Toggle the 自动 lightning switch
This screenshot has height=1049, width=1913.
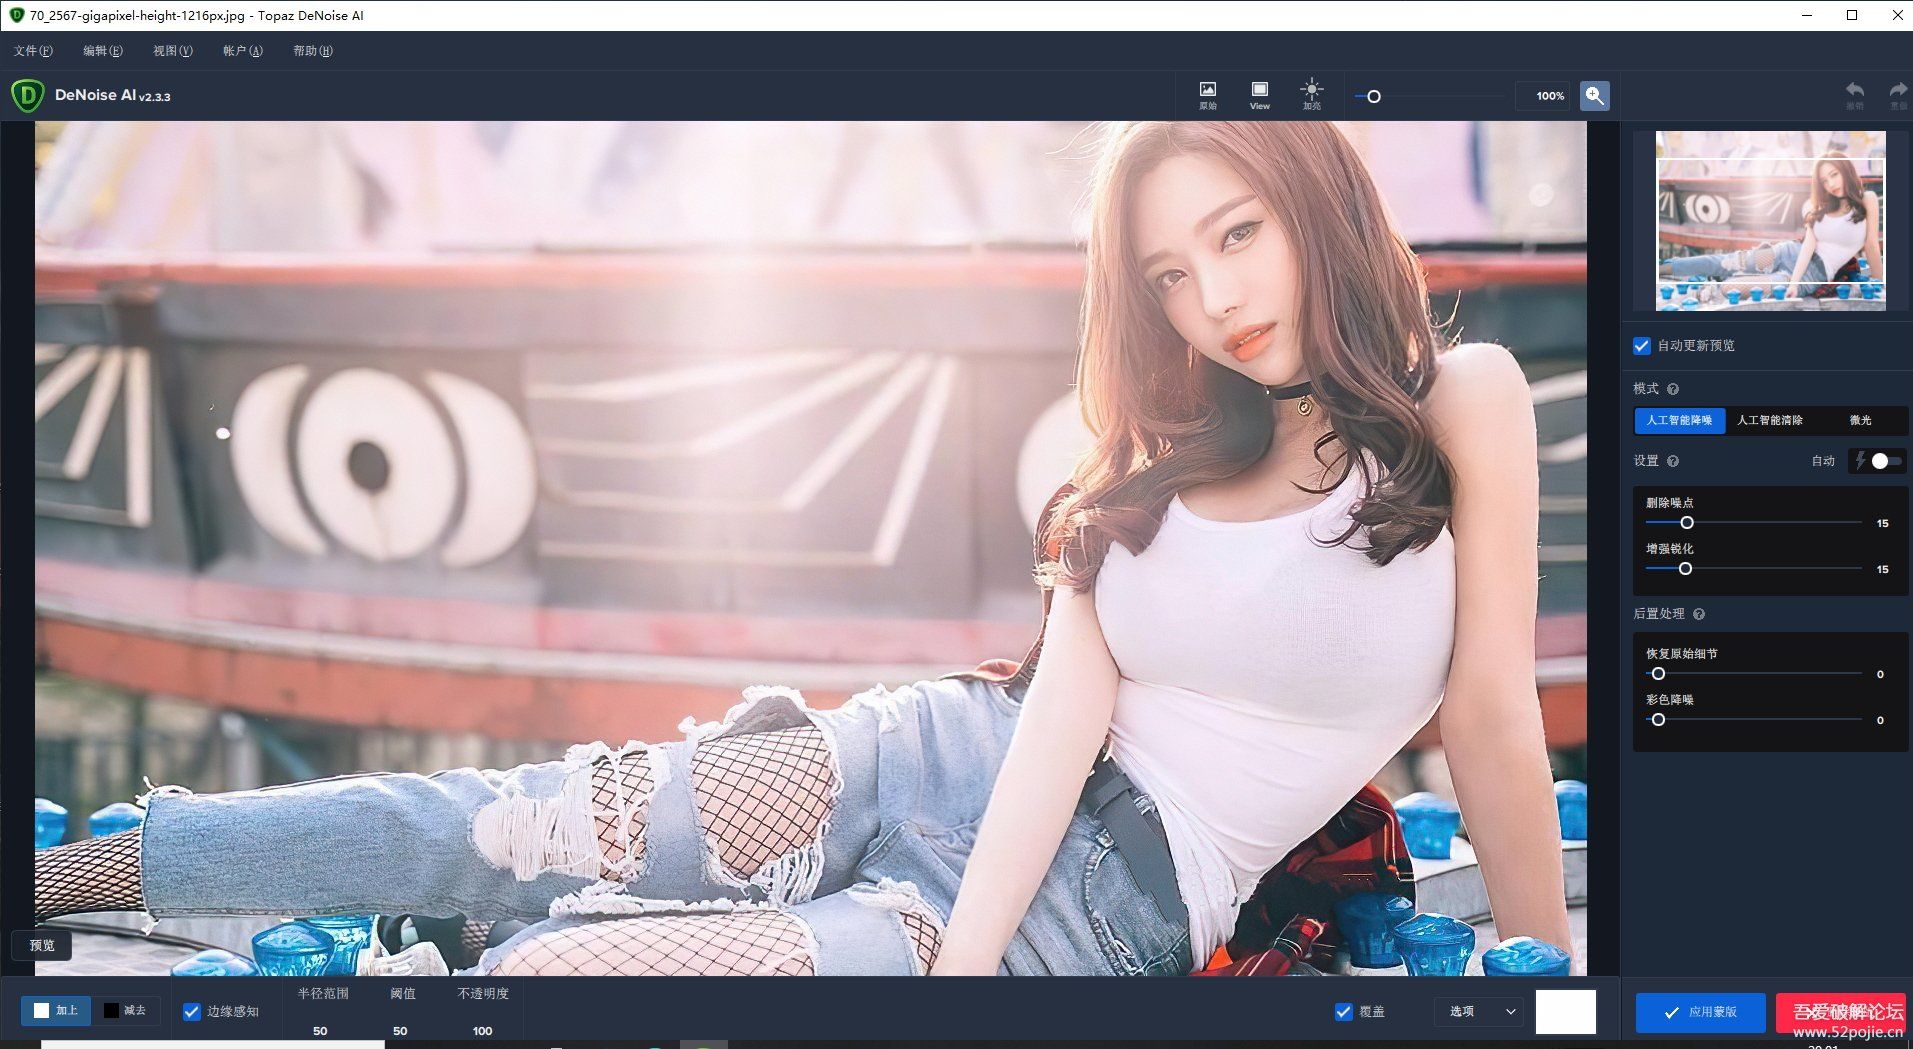coord(1879,461)
